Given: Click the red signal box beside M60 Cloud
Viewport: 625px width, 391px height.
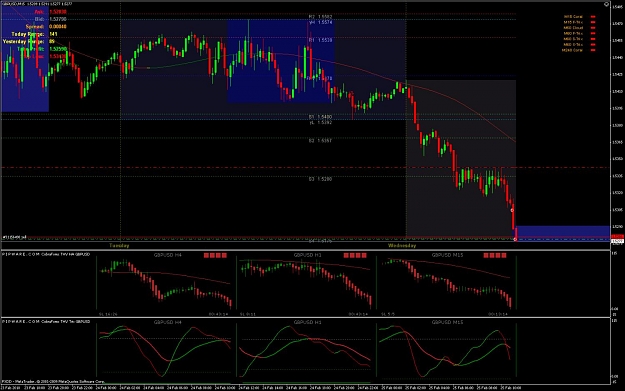Looking at the screenshot, I should (x=593, y=28).
